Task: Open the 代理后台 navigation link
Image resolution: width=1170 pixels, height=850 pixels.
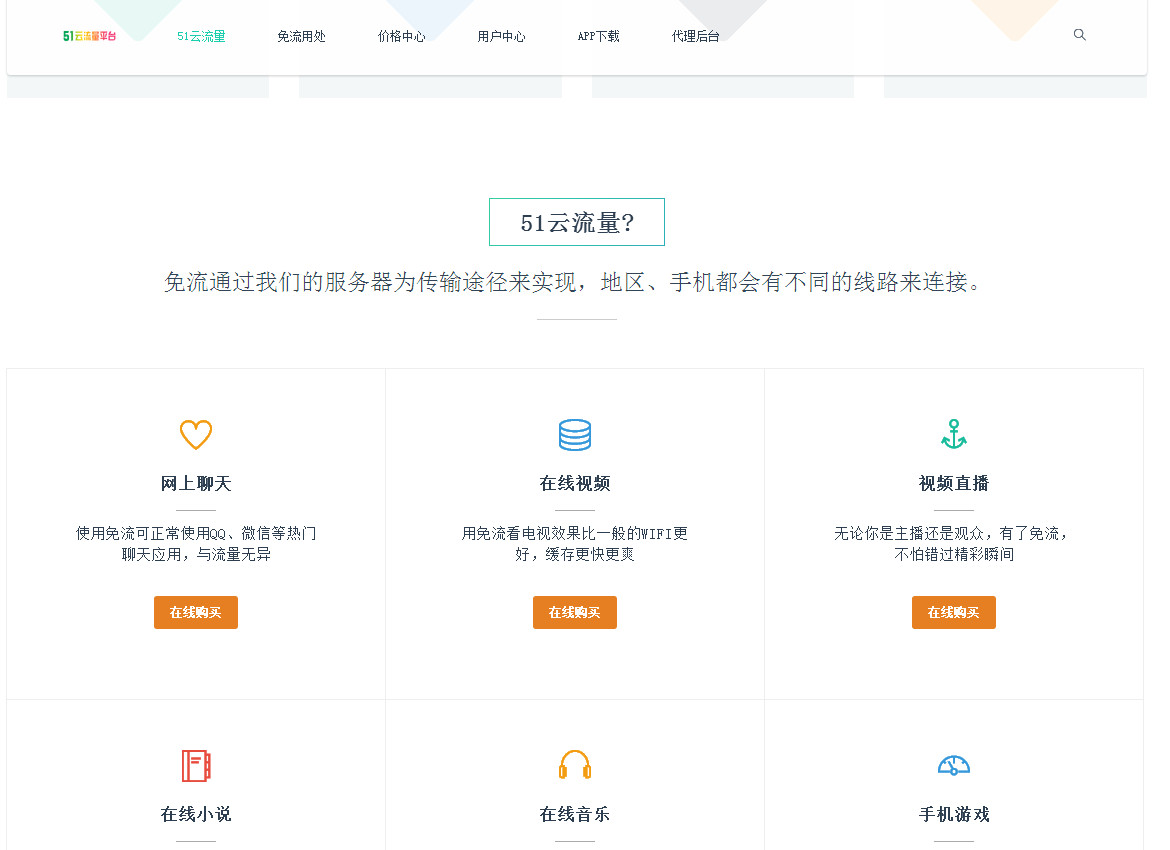Action: coord(695,36)
